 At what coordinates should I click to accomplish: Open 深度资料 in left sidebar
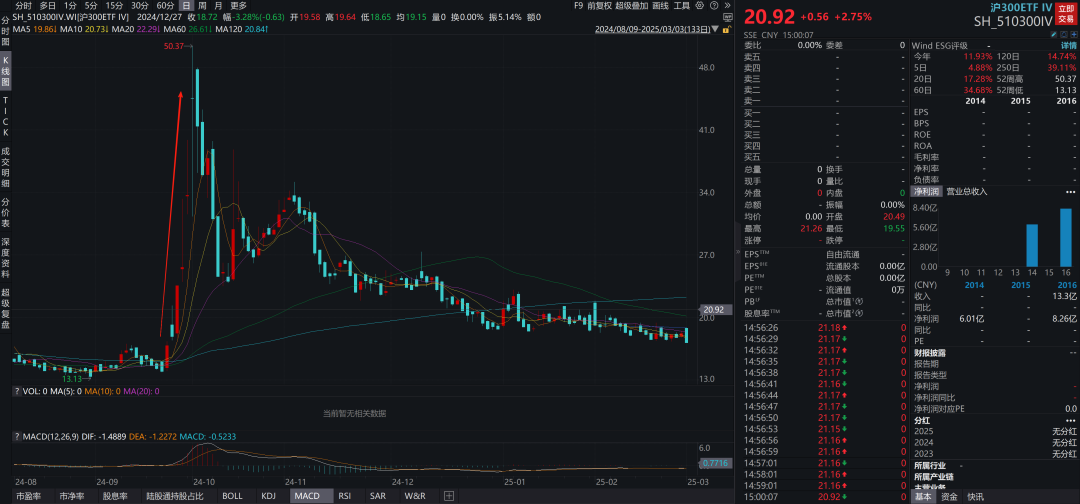click(x=5, y=255)
